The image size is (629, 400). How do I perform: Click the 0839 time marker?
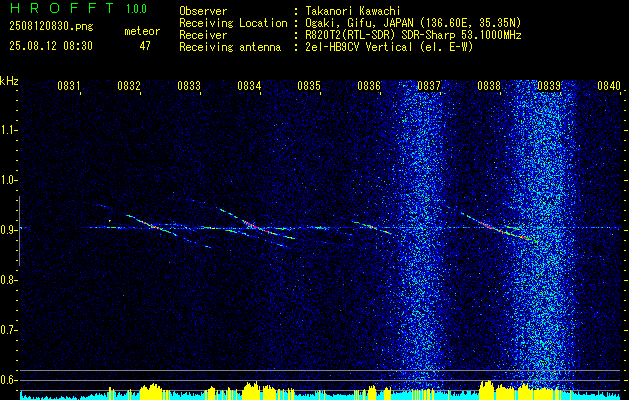[549, 85]
